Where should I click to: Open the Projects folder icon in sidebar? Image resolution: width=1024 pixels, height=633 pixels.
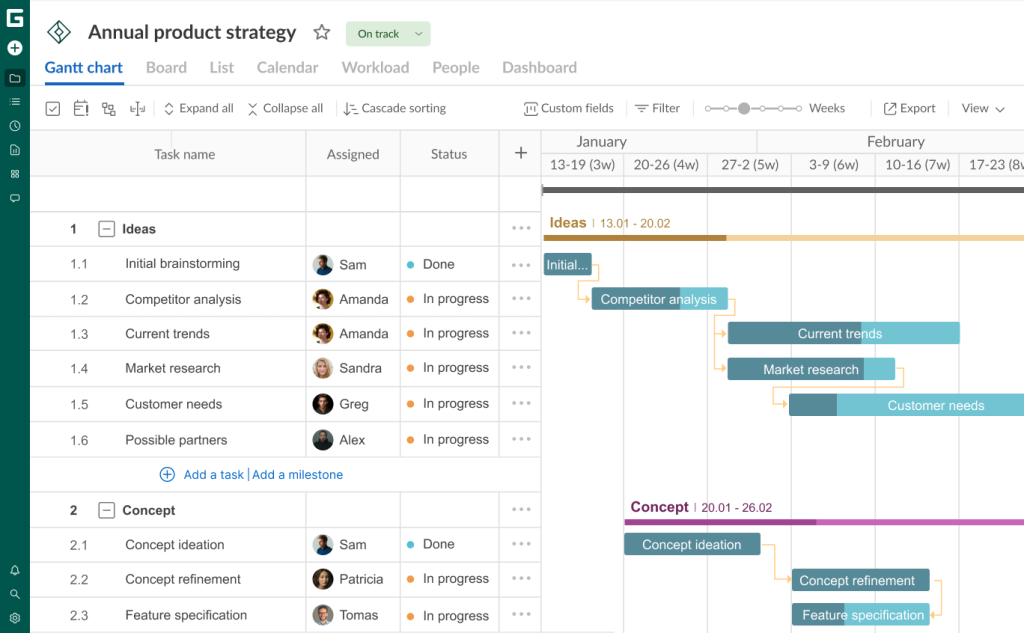click(x=14, y=78)
